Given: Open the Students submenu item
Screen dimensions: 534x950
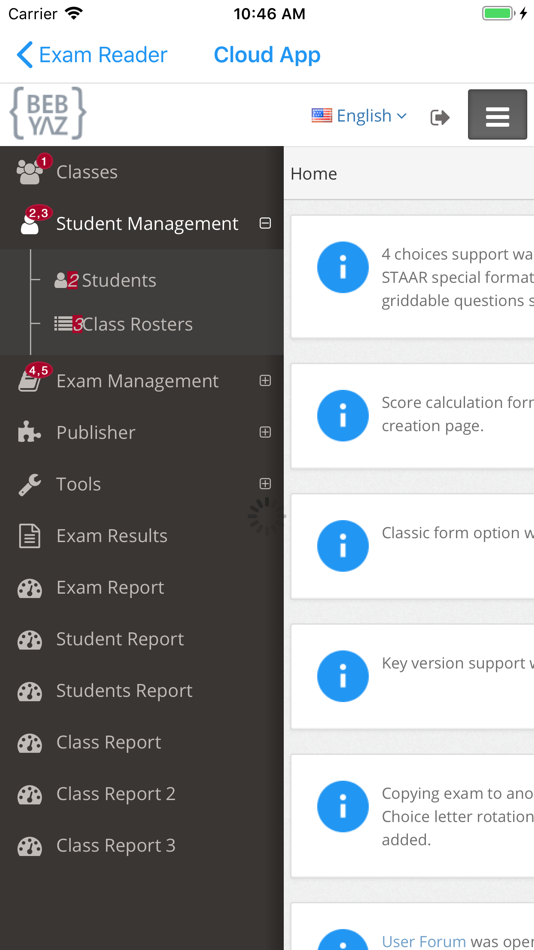Looking at the screenshot, I should coord(119,281).
